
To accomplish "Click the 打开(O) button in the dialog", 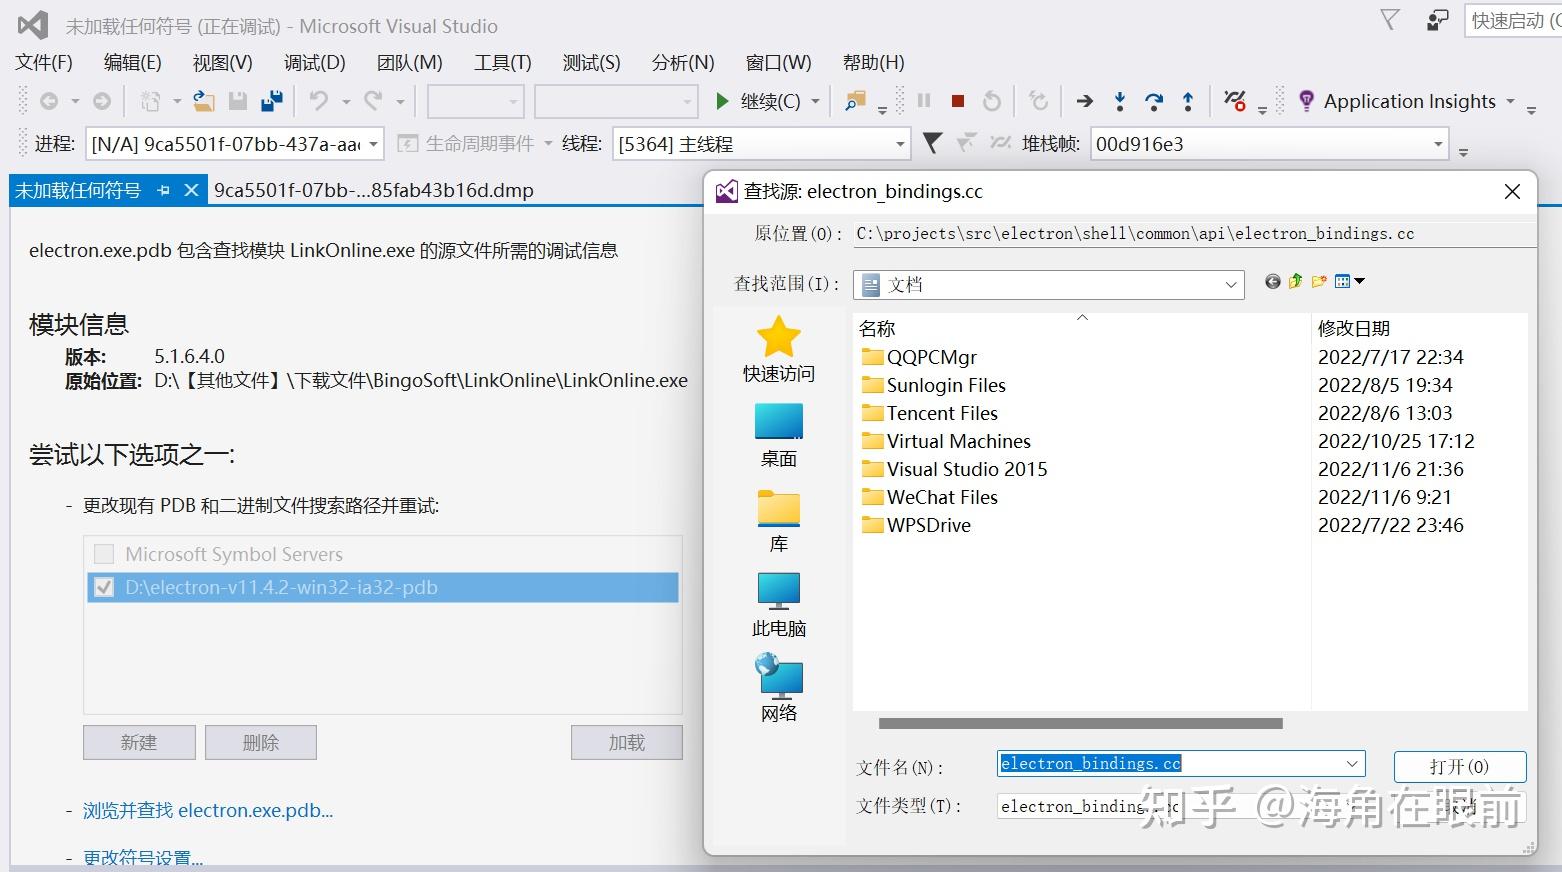I will click(1458, 766).
